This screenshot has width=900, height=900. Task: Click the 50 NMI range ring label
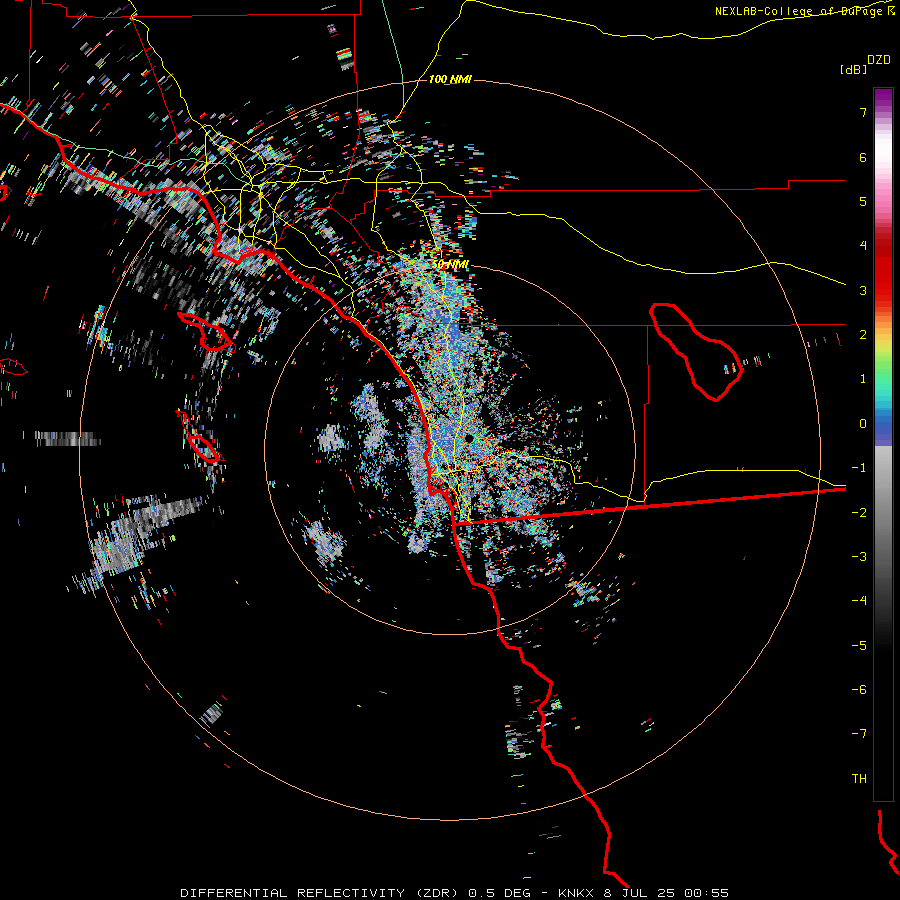tap(451, 265)
